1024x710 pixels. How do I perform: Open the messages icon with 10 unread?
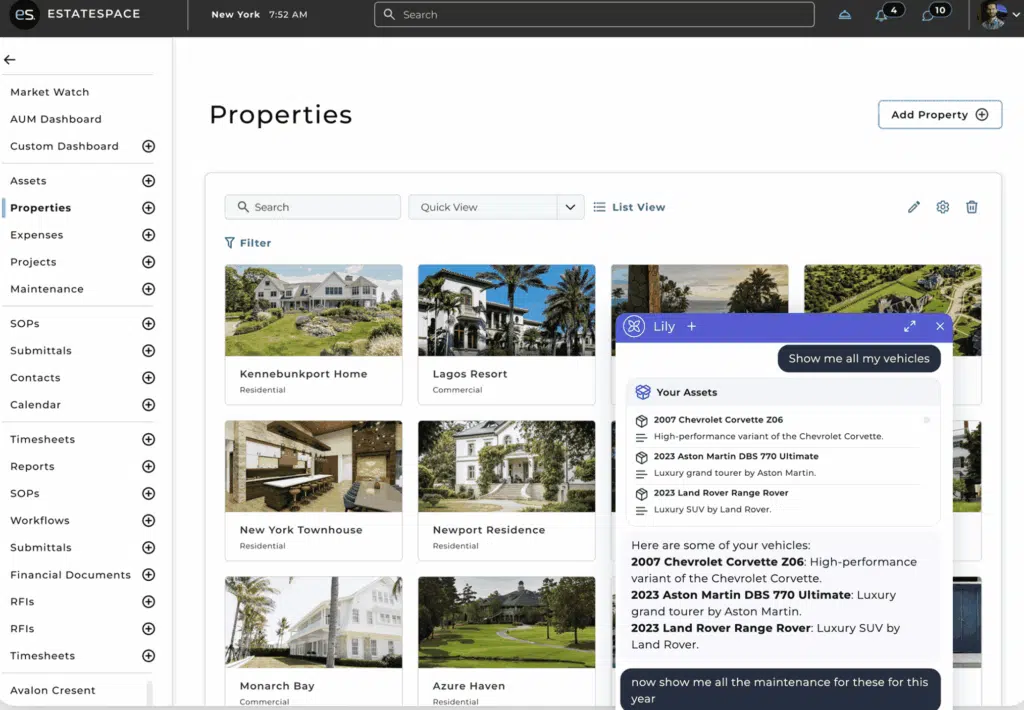point(930,14)
